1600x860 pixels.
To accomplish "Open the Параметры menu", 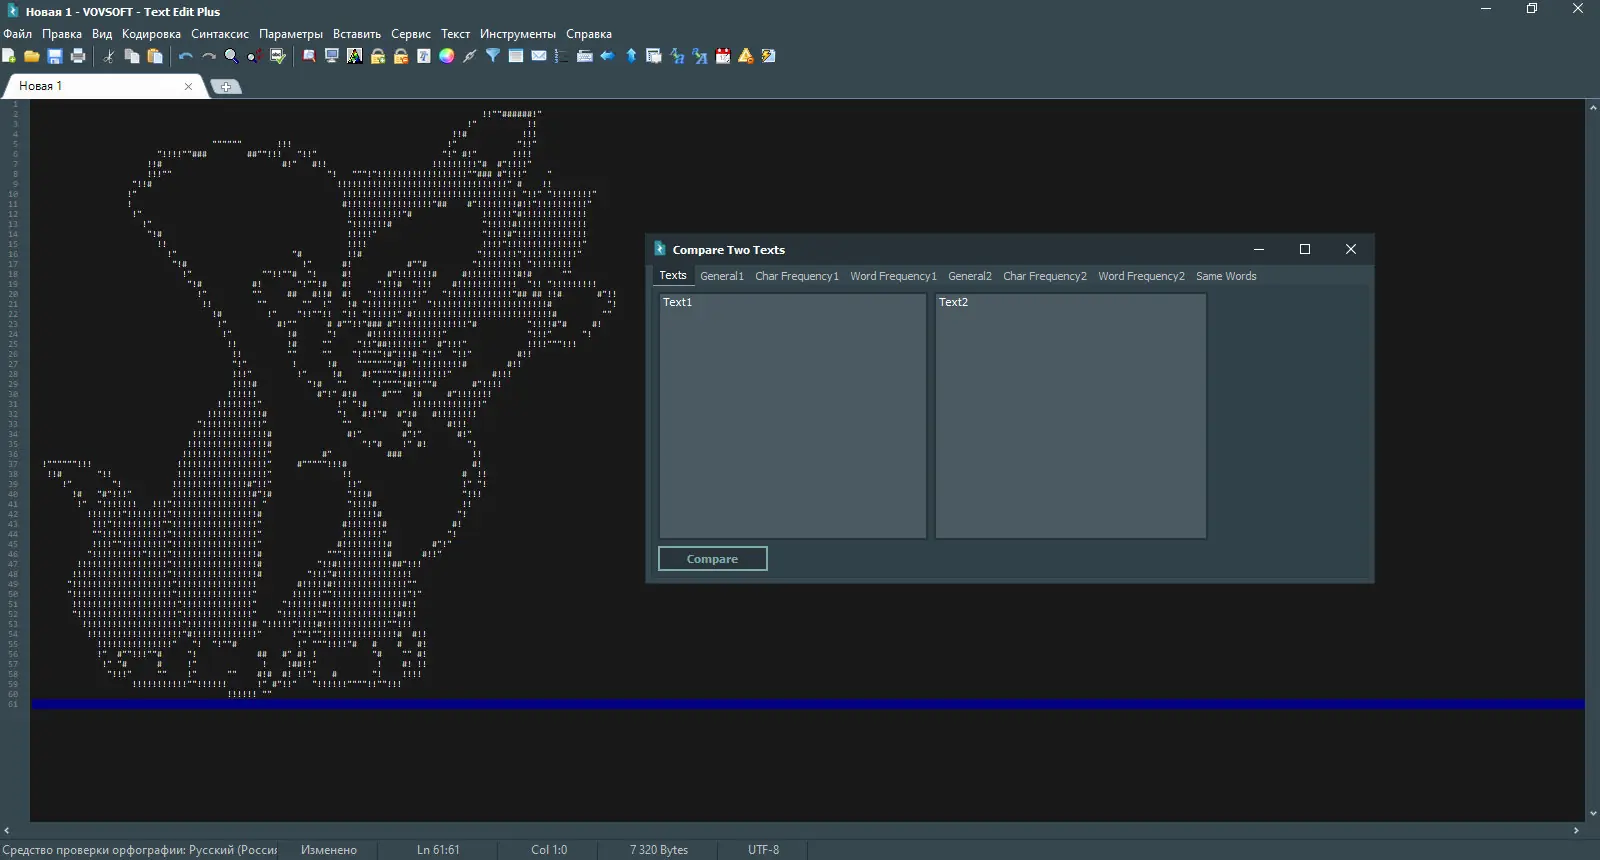I will pyautogui.click(x=291, y=34).
